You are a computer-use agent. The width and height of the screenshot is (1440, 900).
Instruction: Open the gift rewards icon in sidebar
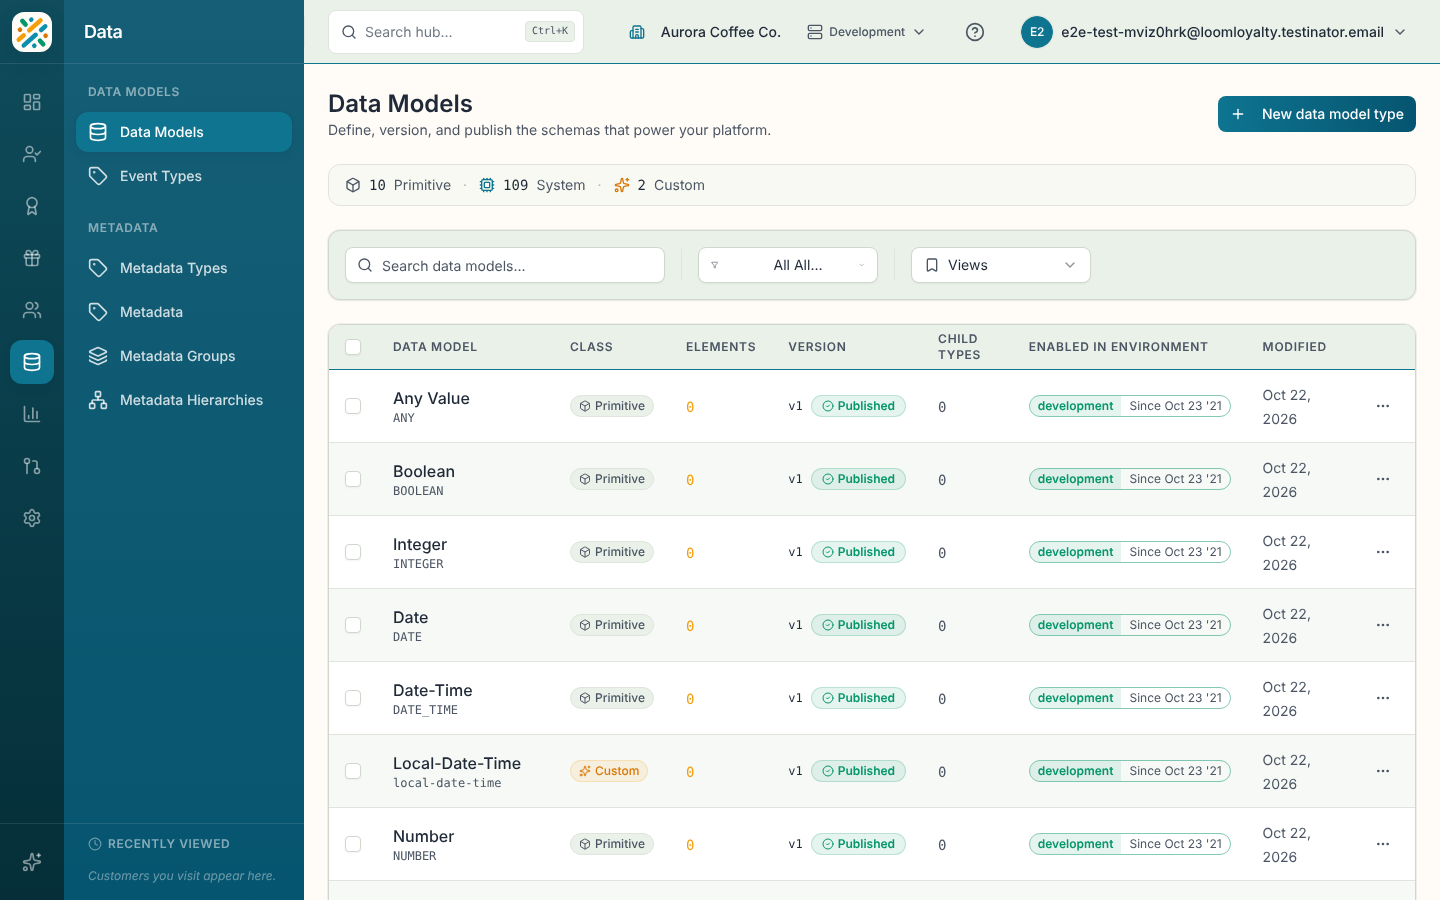pyautogui.click(x=32, y=258)
